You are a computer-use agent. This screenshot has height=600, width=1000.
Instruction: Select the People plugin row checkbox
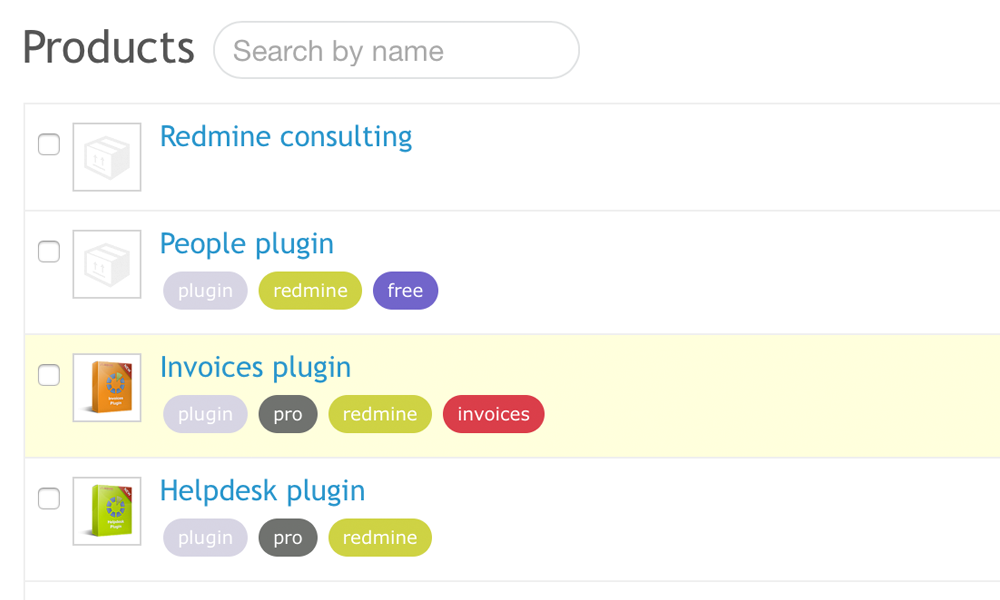[x=49, y=252]
